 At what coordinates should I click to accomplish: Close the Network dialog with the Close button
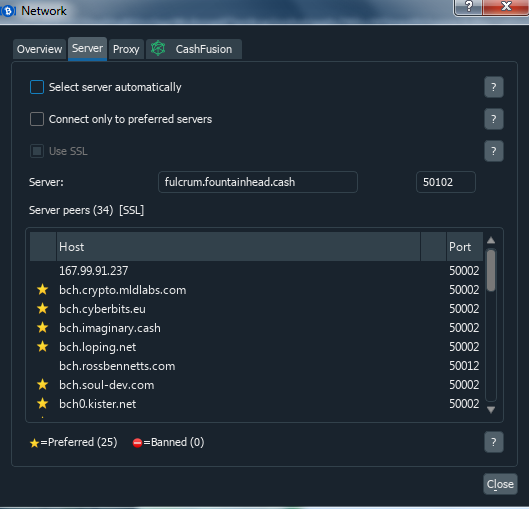(x=500, y=484)
